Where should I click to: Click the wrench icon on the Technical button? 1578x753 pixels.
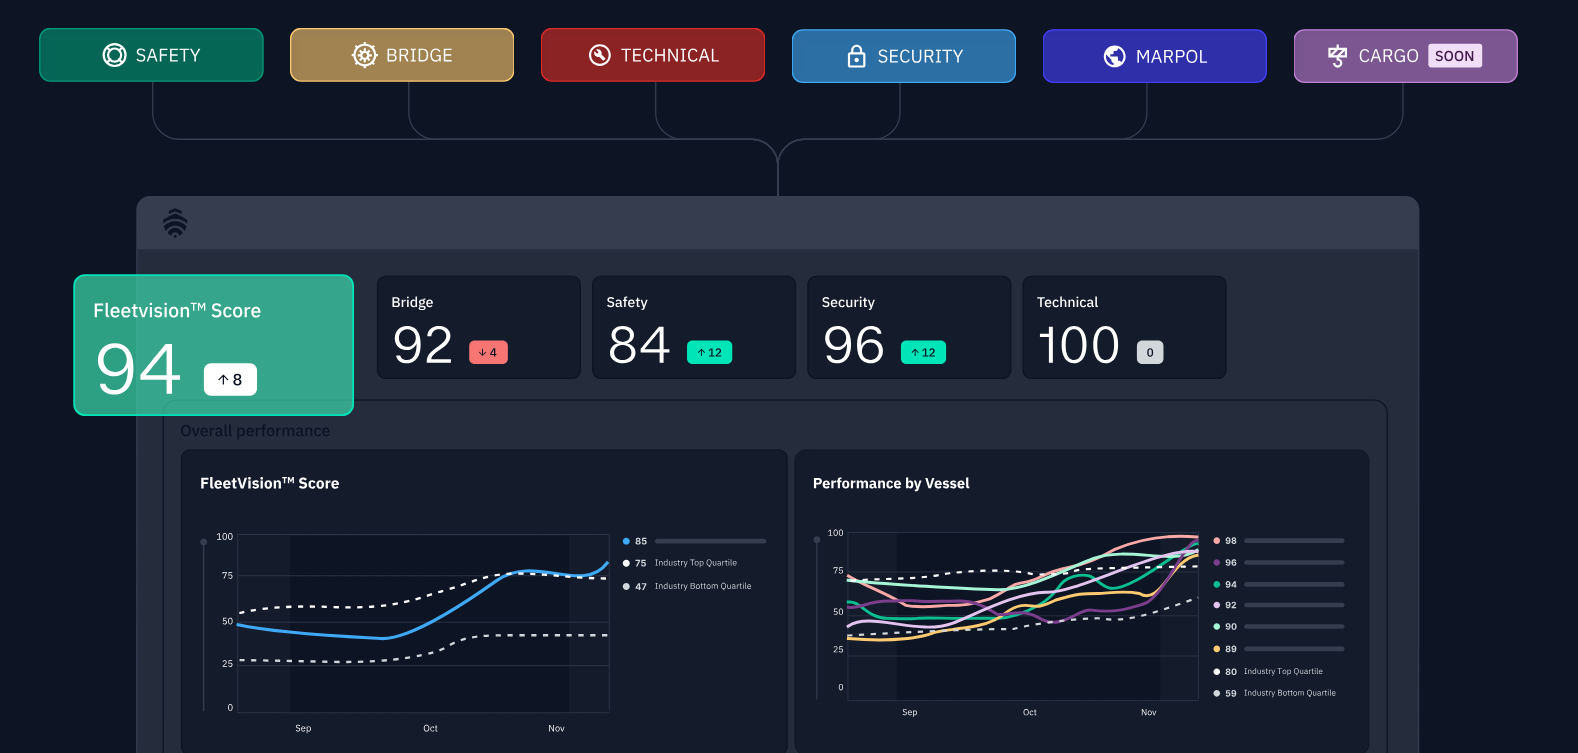pos(600,55)
